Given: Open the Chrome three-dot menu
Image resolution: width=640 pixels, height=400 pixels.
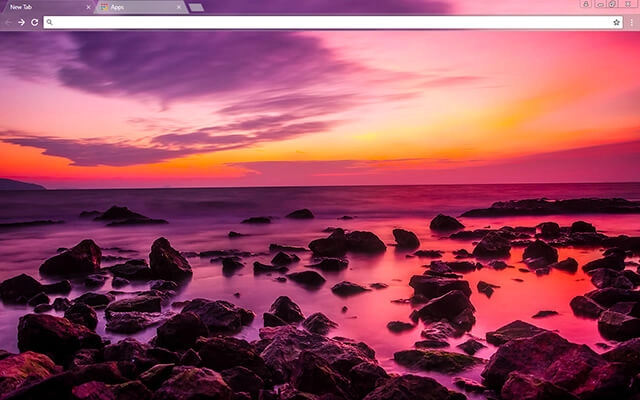Looking at the screenshot, I should (631, 22).
